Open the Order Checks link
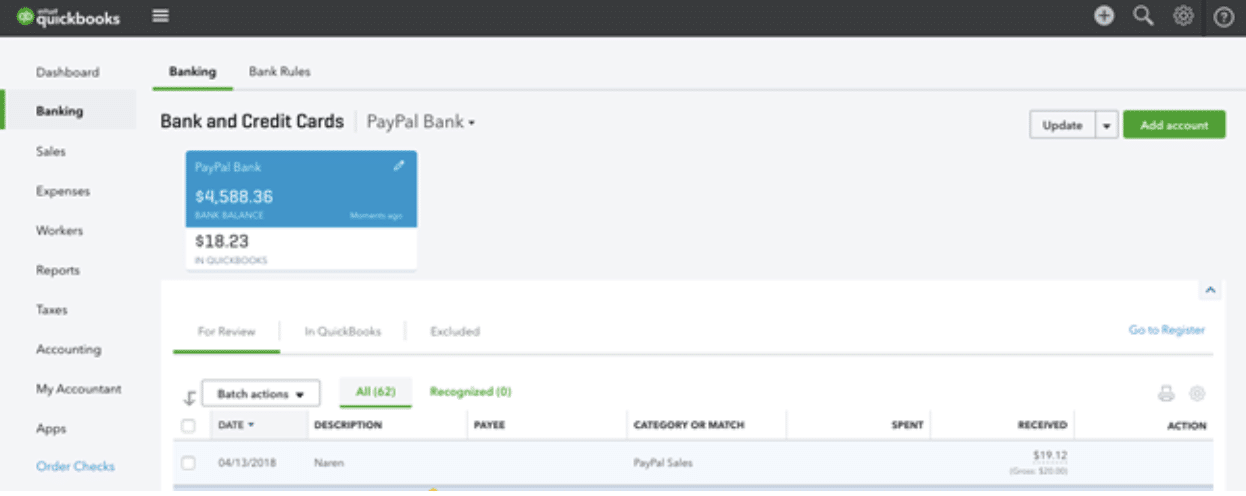Screen dimensions: 1246x496 pos(75,466)
